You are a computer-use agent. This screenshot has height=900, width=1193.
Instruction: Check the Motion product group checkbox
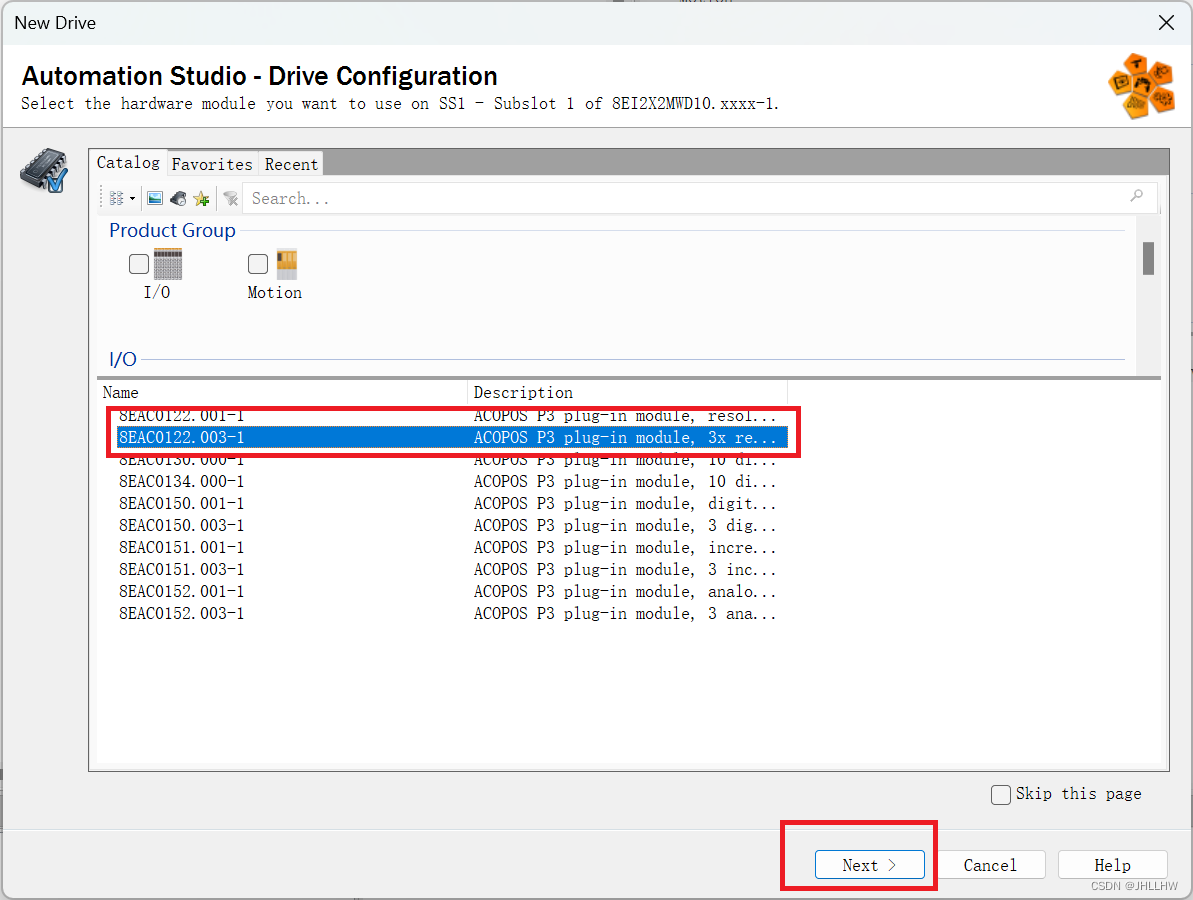click(257, 263)
